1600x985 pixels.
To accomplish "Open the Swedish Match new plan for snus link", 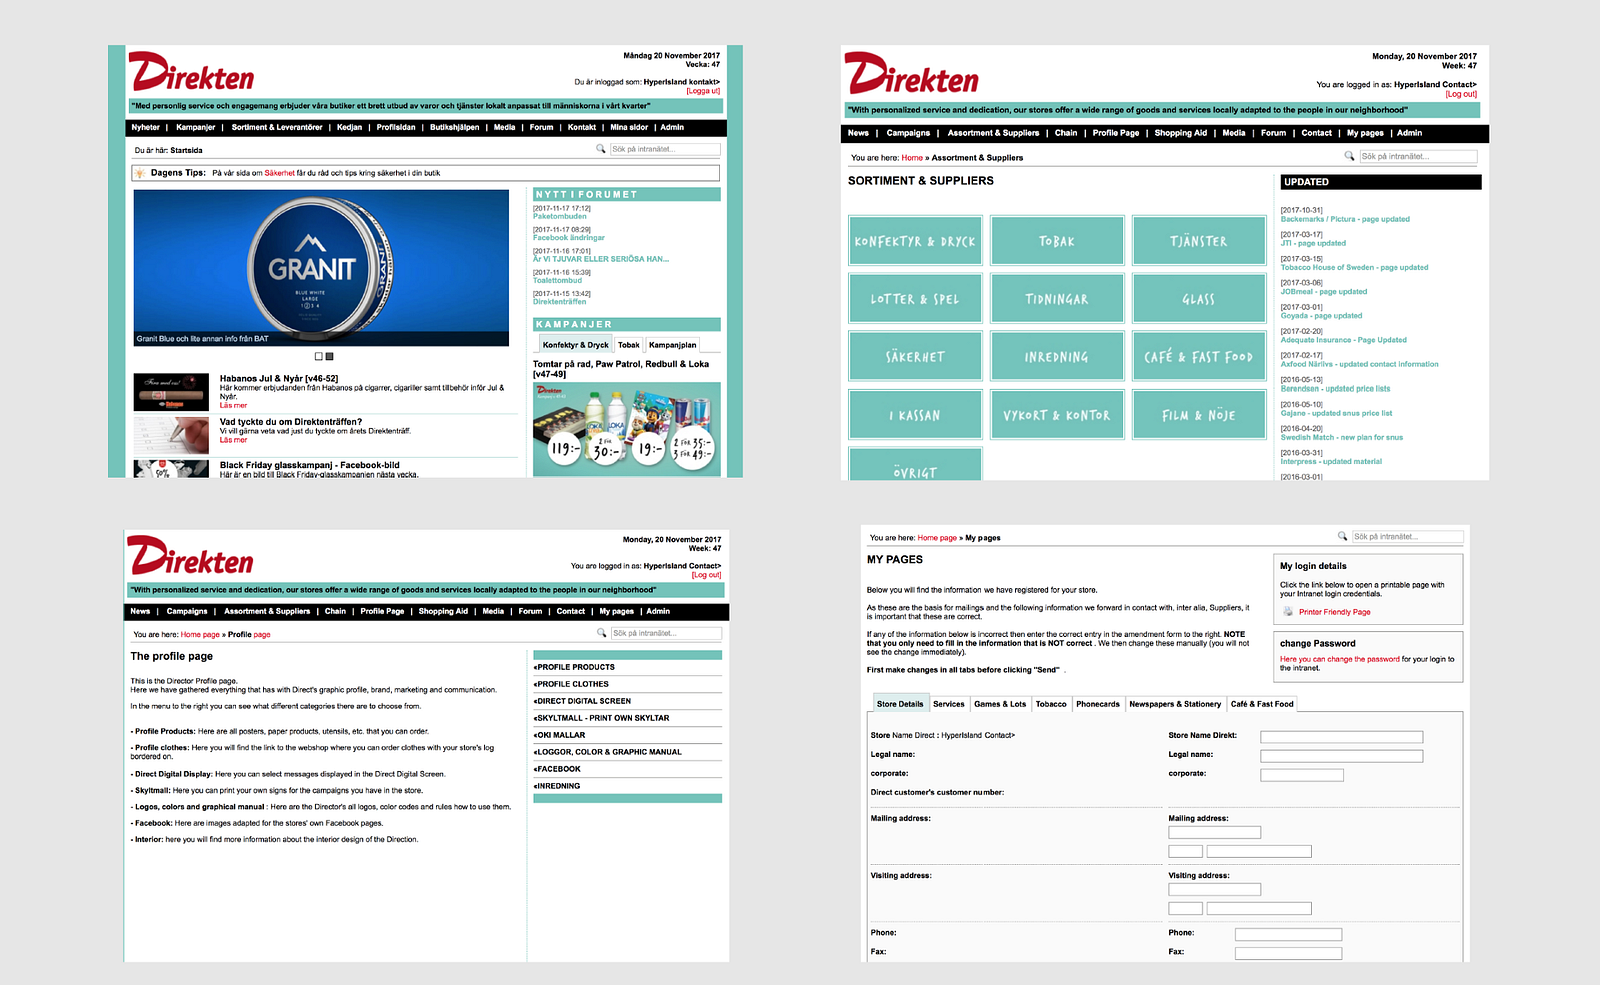I will [1342, 437].
